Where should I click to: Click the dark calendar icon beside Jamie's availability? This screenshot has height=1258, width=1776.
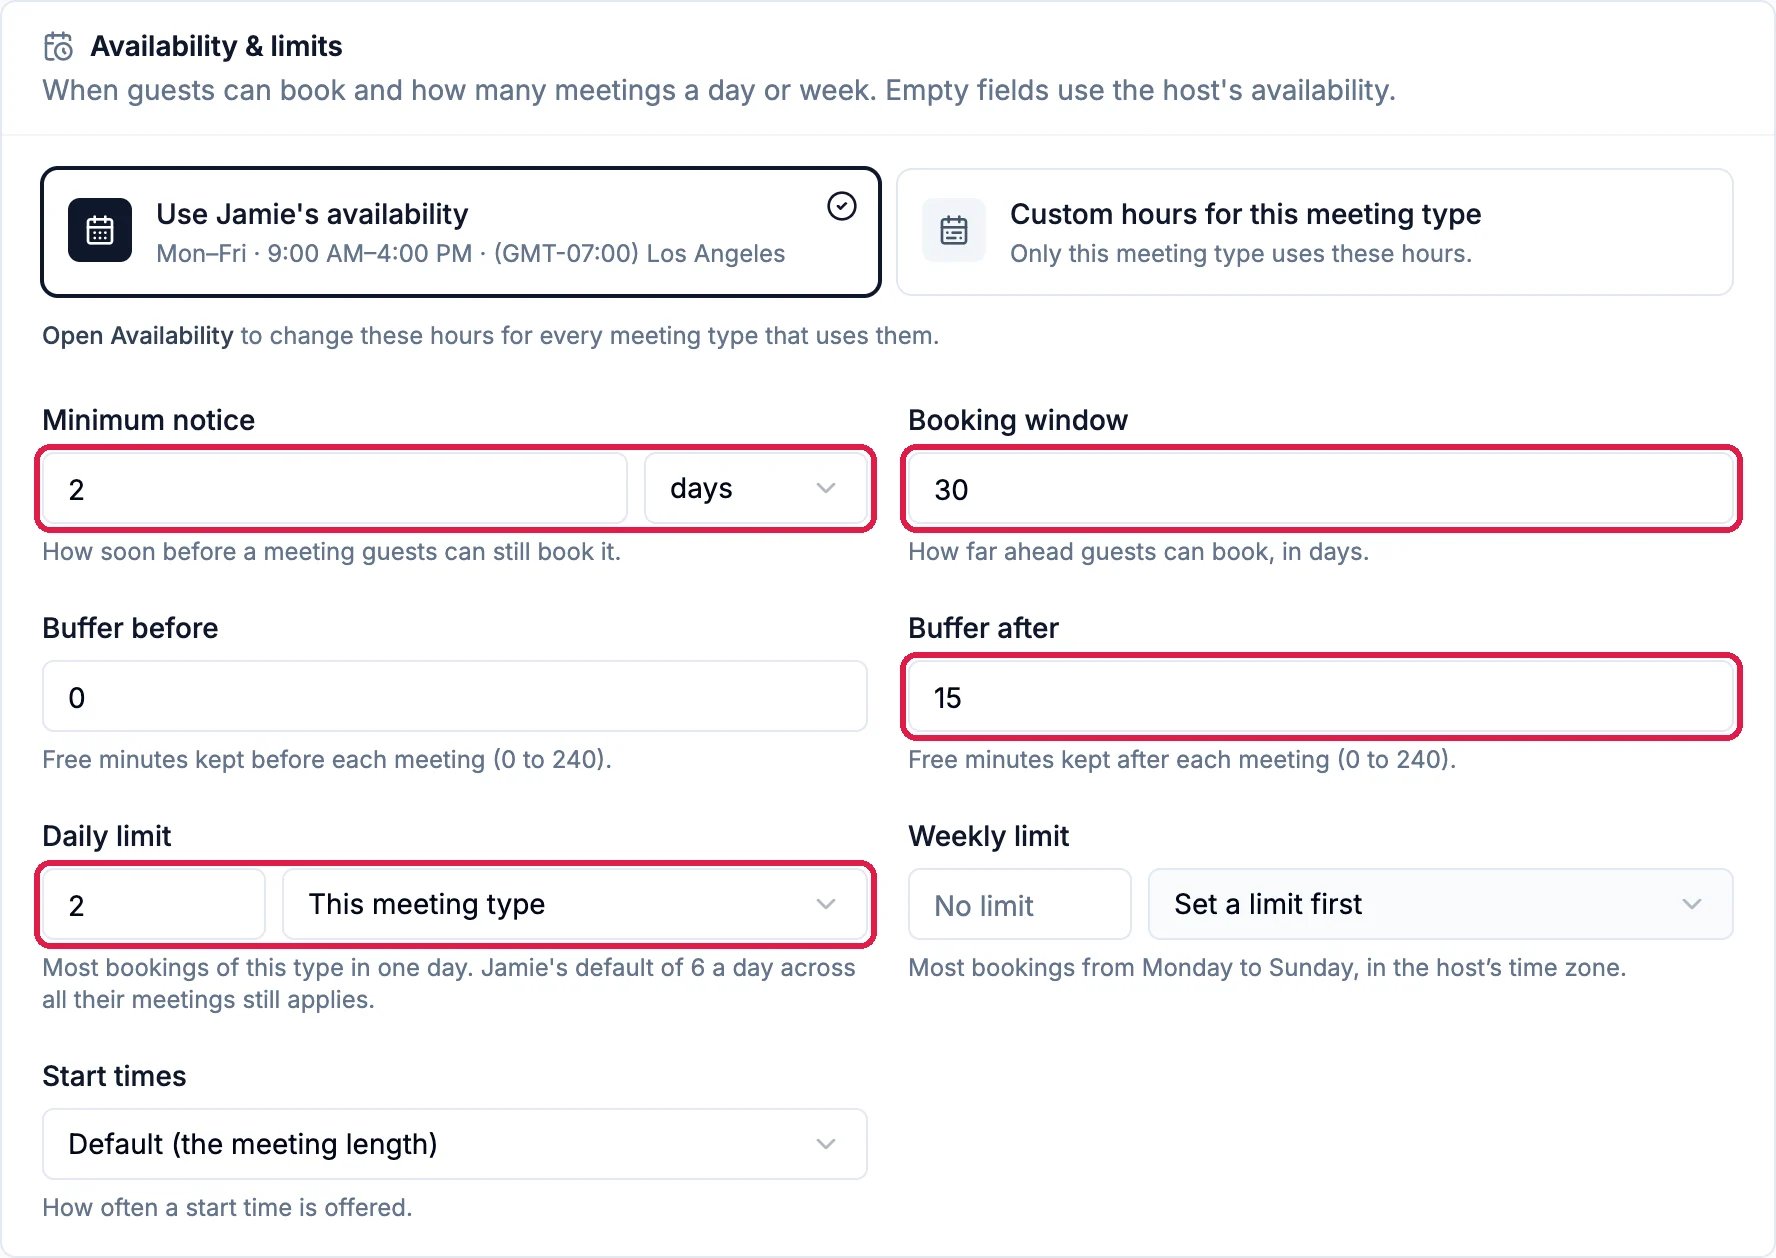(x=100, y=230)
